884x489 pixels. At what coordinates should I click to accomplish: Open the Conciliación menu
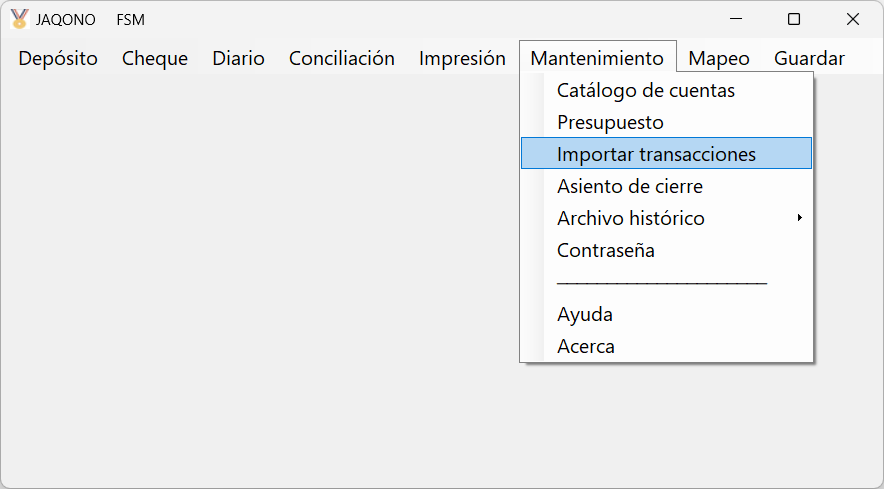point(342,59)
